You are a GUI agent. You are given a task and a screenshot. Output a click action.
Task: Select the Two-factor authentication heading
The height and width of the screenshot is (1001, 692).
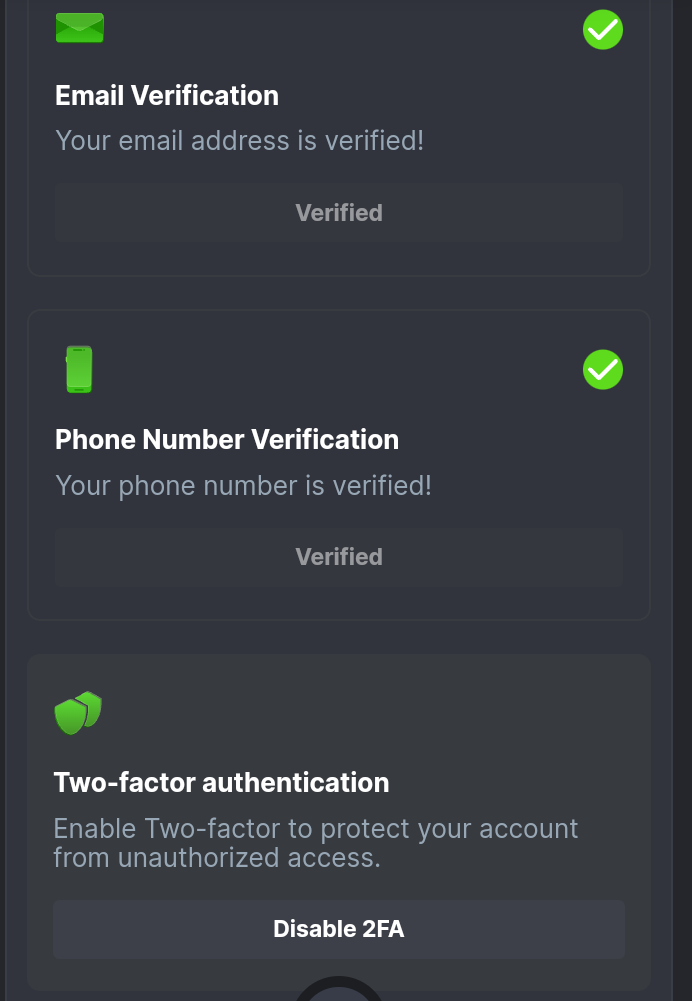(x=221, y=782)
